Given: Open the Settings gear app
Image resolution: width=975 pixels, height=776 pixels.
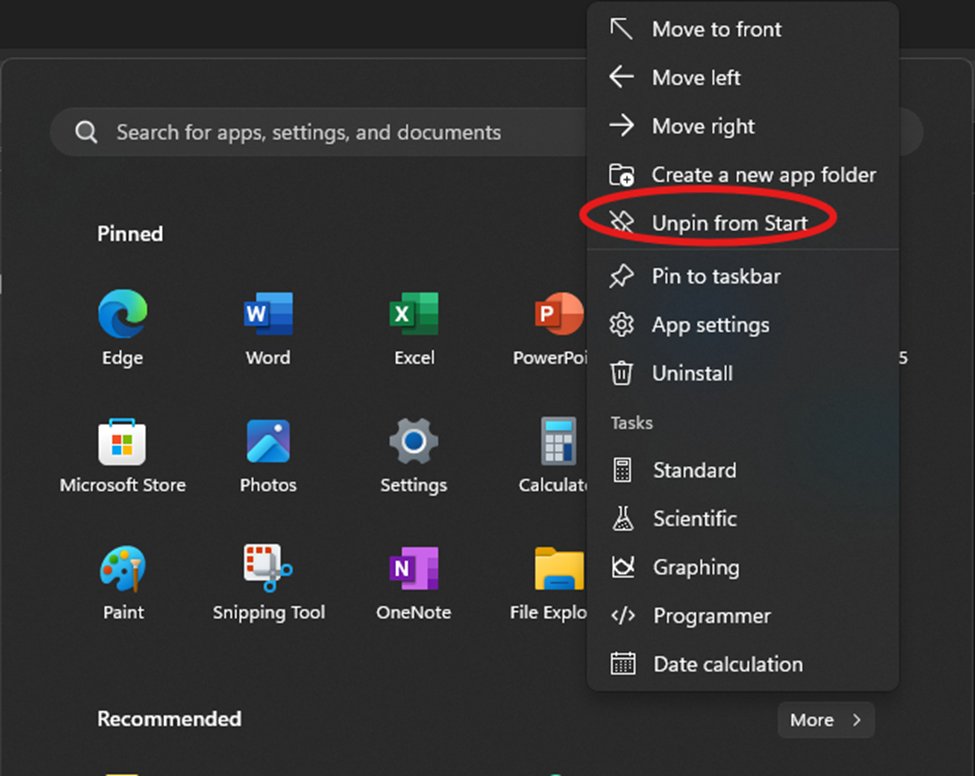Looking at the screenshot, I should (x=414, y=456).
